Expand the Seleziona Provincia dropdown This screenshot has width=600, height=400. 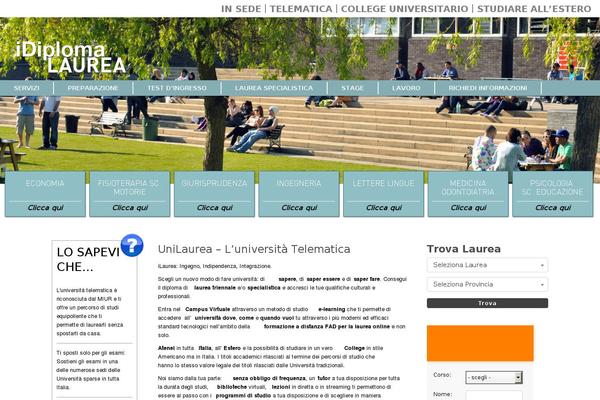(488, 284)
